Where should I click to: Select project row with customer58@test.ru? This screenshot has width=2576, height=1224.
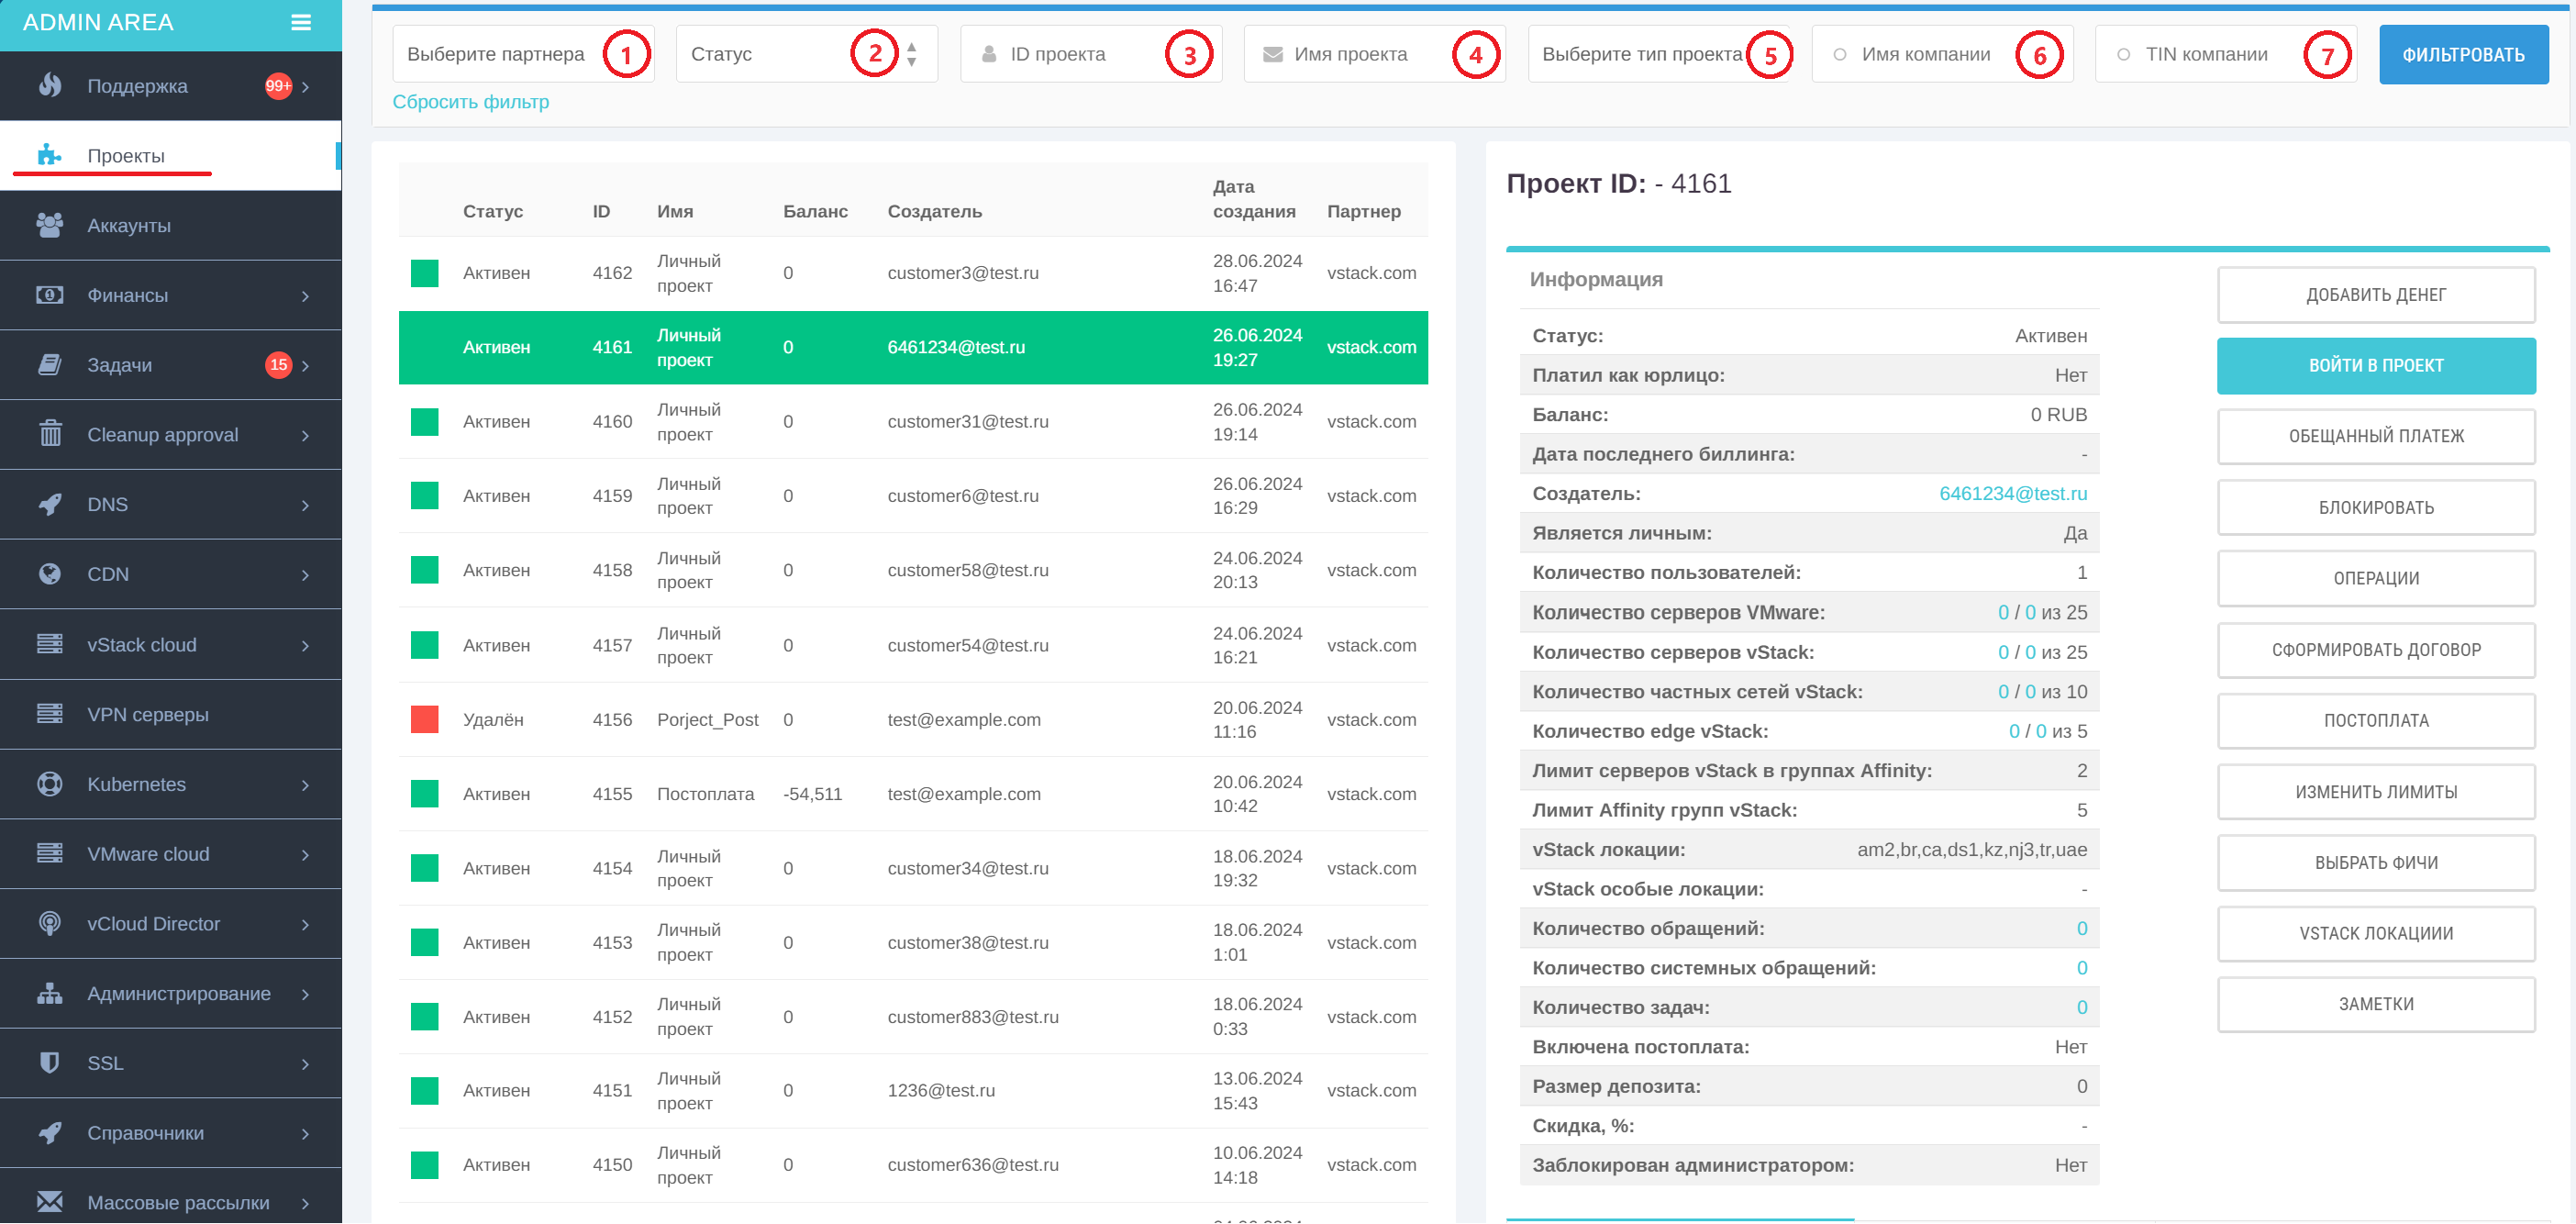click(912, 571)
